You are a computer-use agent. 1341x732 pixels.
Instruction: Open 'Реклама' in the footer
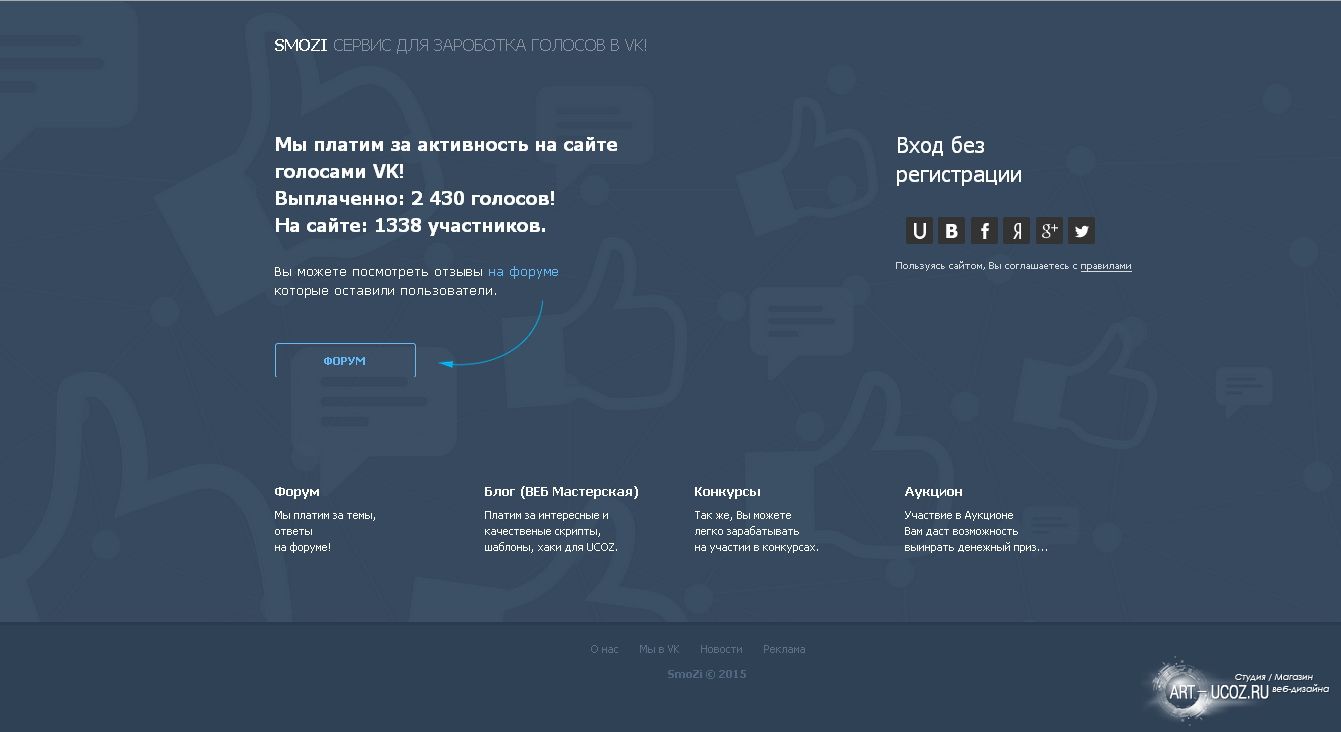pyautogui.click(x=784, y=649)
